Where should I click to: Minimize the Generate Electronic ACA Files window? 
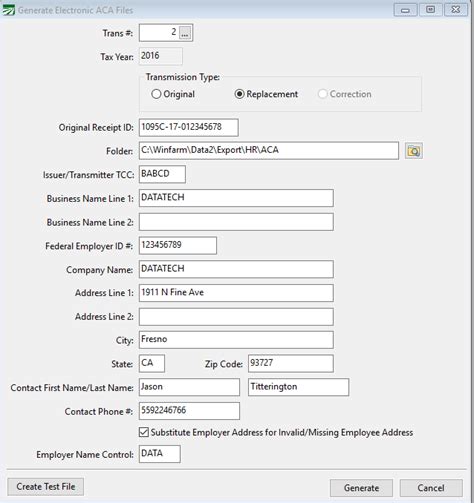pos(405,10)
